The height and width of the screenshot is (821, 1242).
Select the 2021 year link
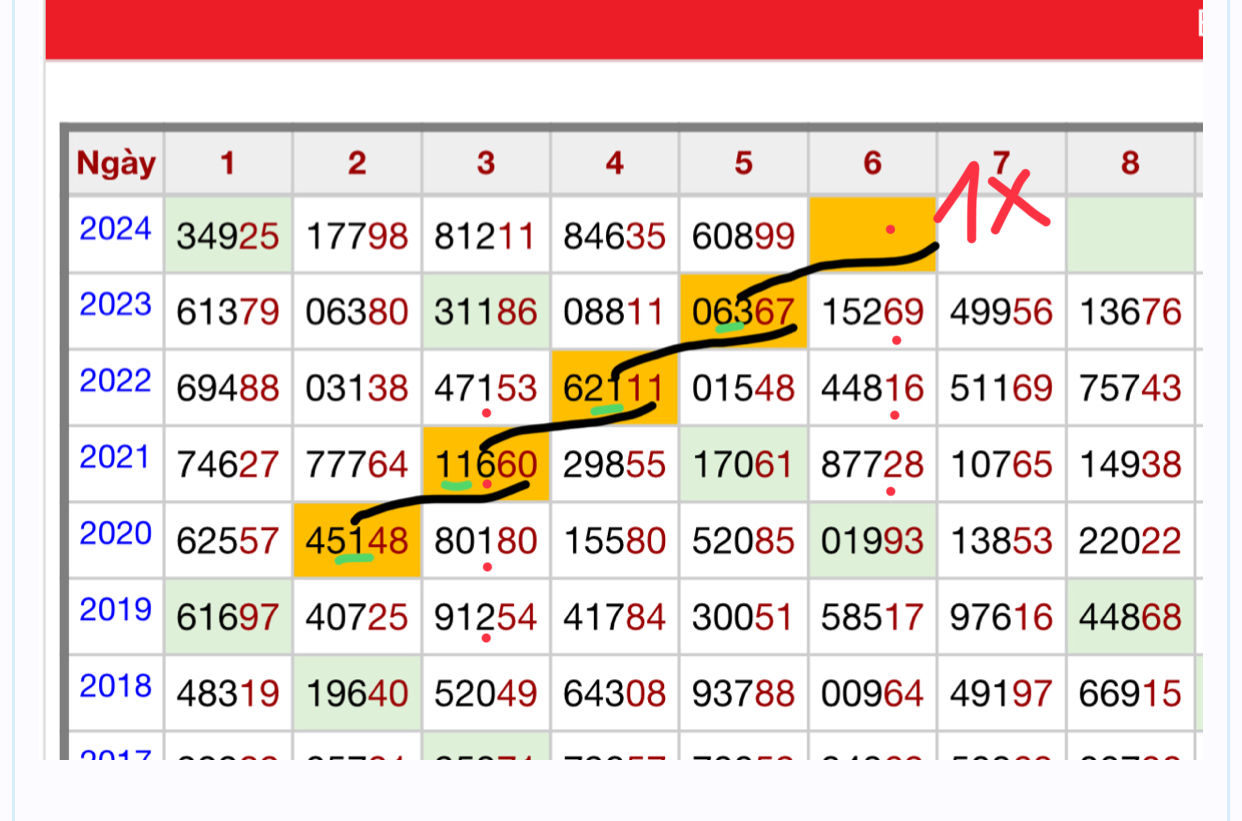[x=115, y=458]
